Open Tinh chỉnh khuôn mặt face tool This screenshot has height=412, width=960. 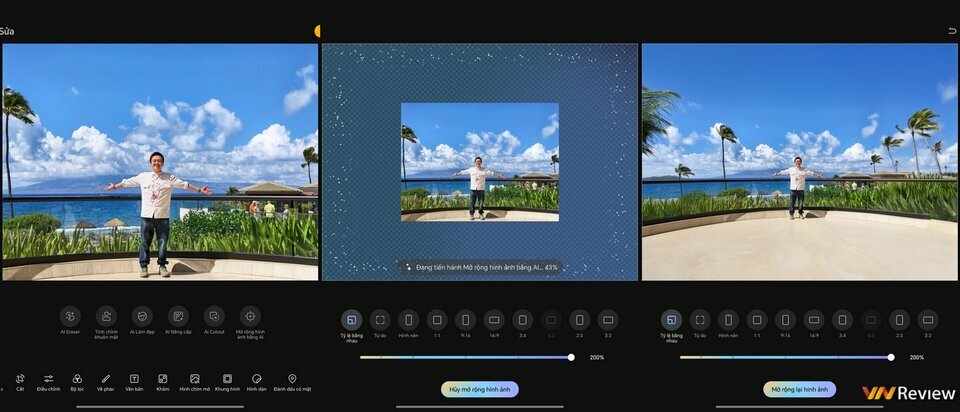coord(106,316)
